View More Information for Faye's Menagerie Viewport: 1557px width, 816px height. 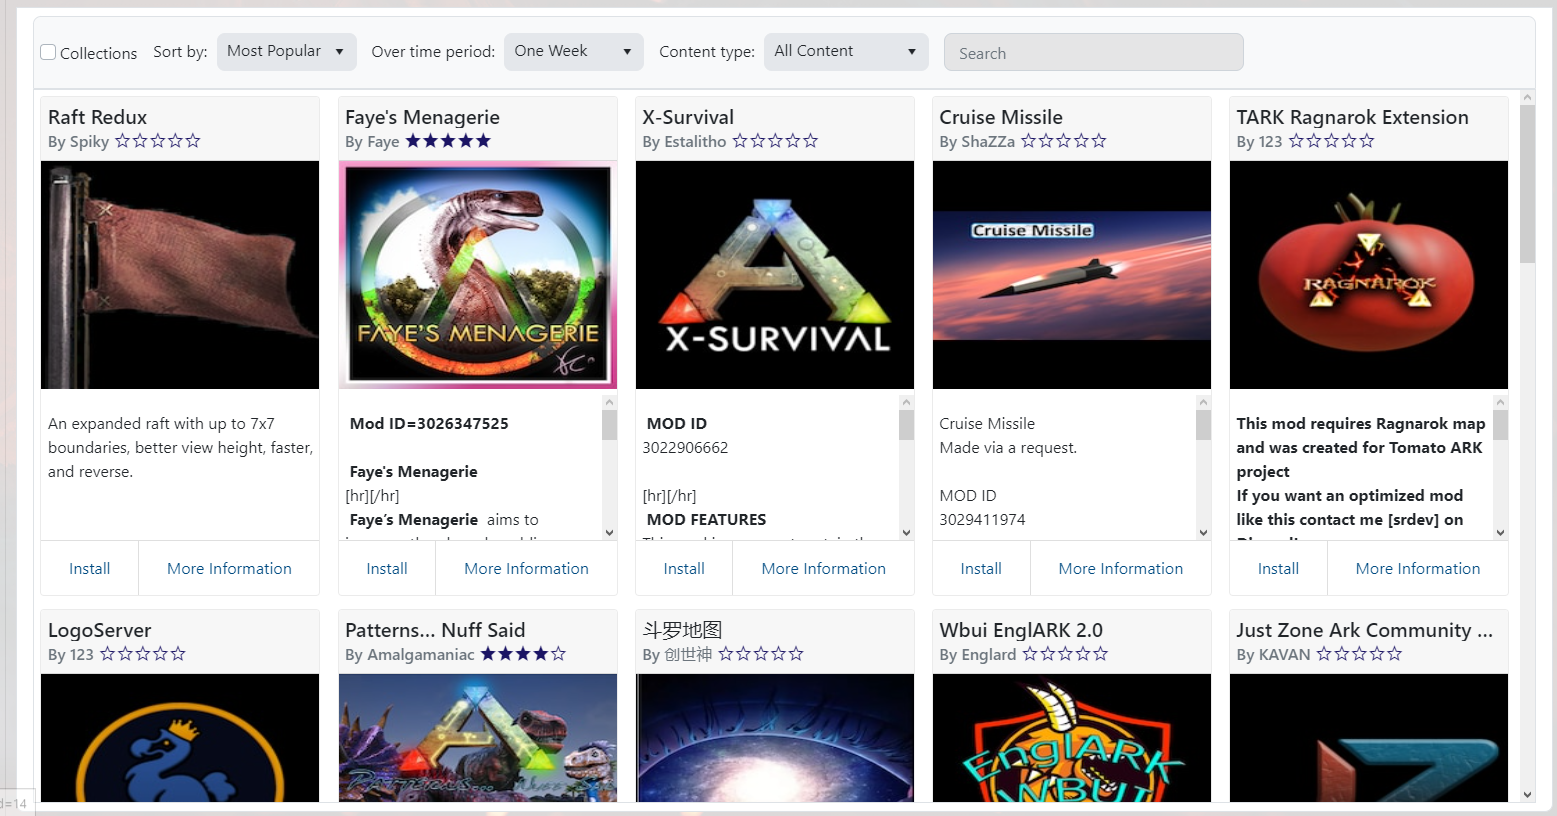click(526, 568)
